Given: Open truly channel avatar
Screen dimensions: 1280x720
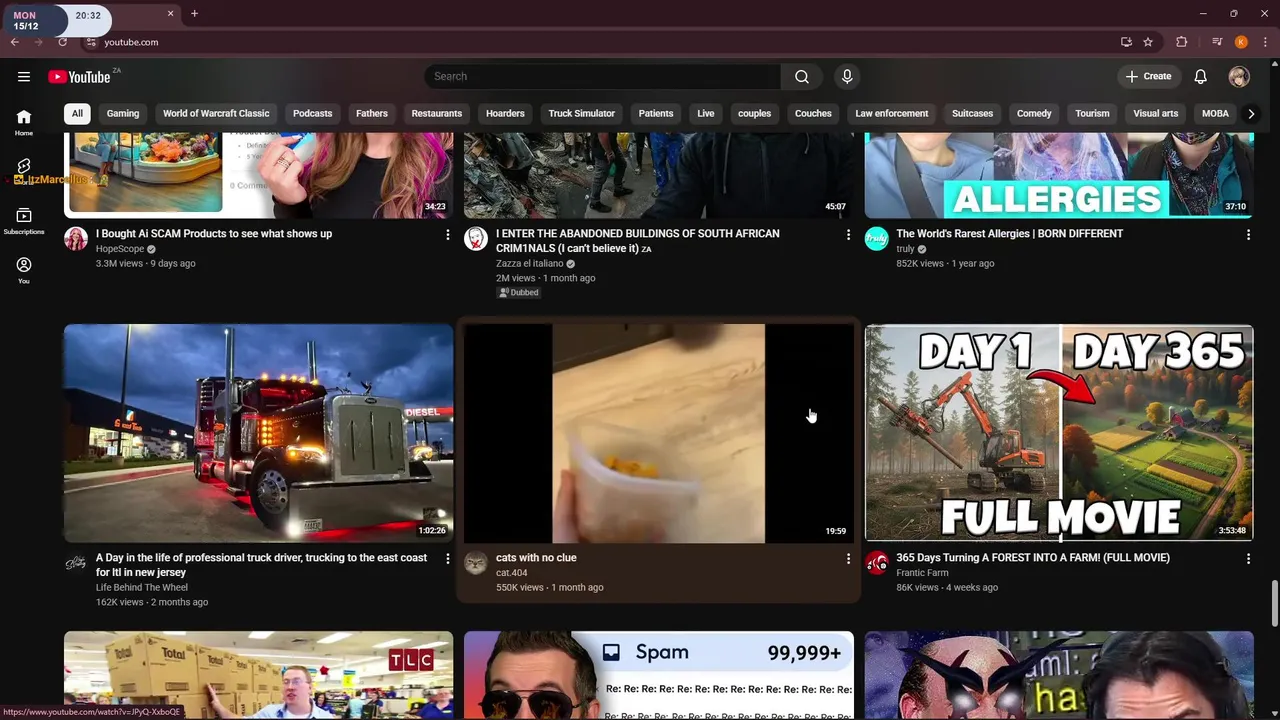Looking at the screenshot, I should [x=877, y=238].
